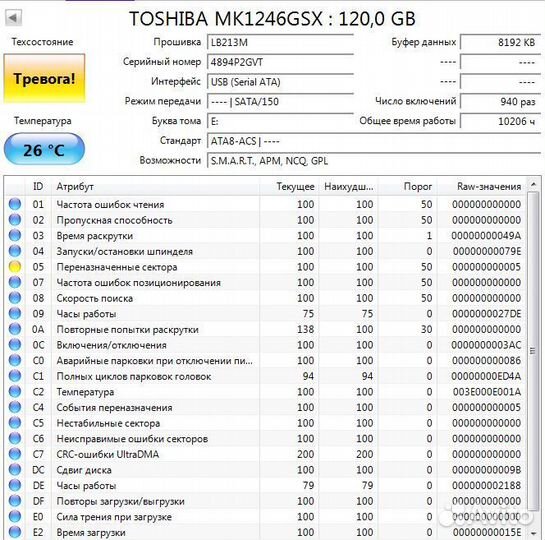Click raw value 0000000027DE

[x=486, y=314]
